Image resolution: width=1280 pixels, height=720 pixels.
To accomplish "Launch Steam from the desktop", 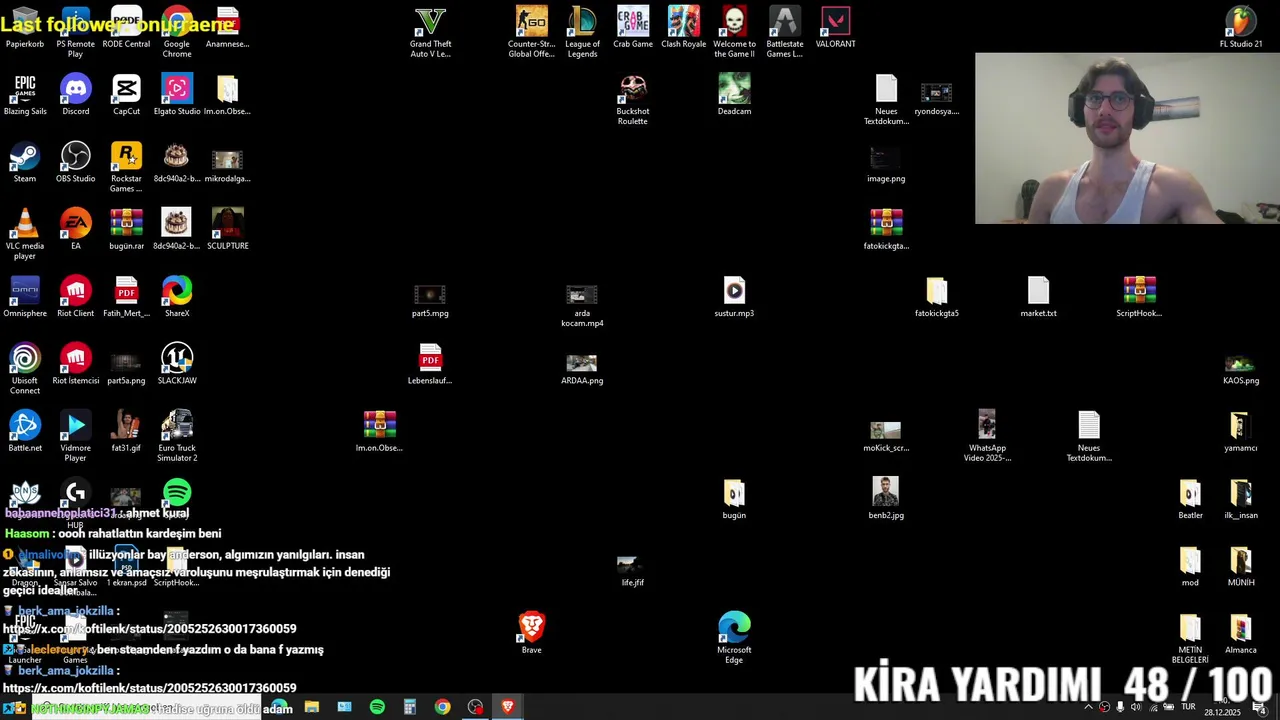I will [x=25, y=161].
